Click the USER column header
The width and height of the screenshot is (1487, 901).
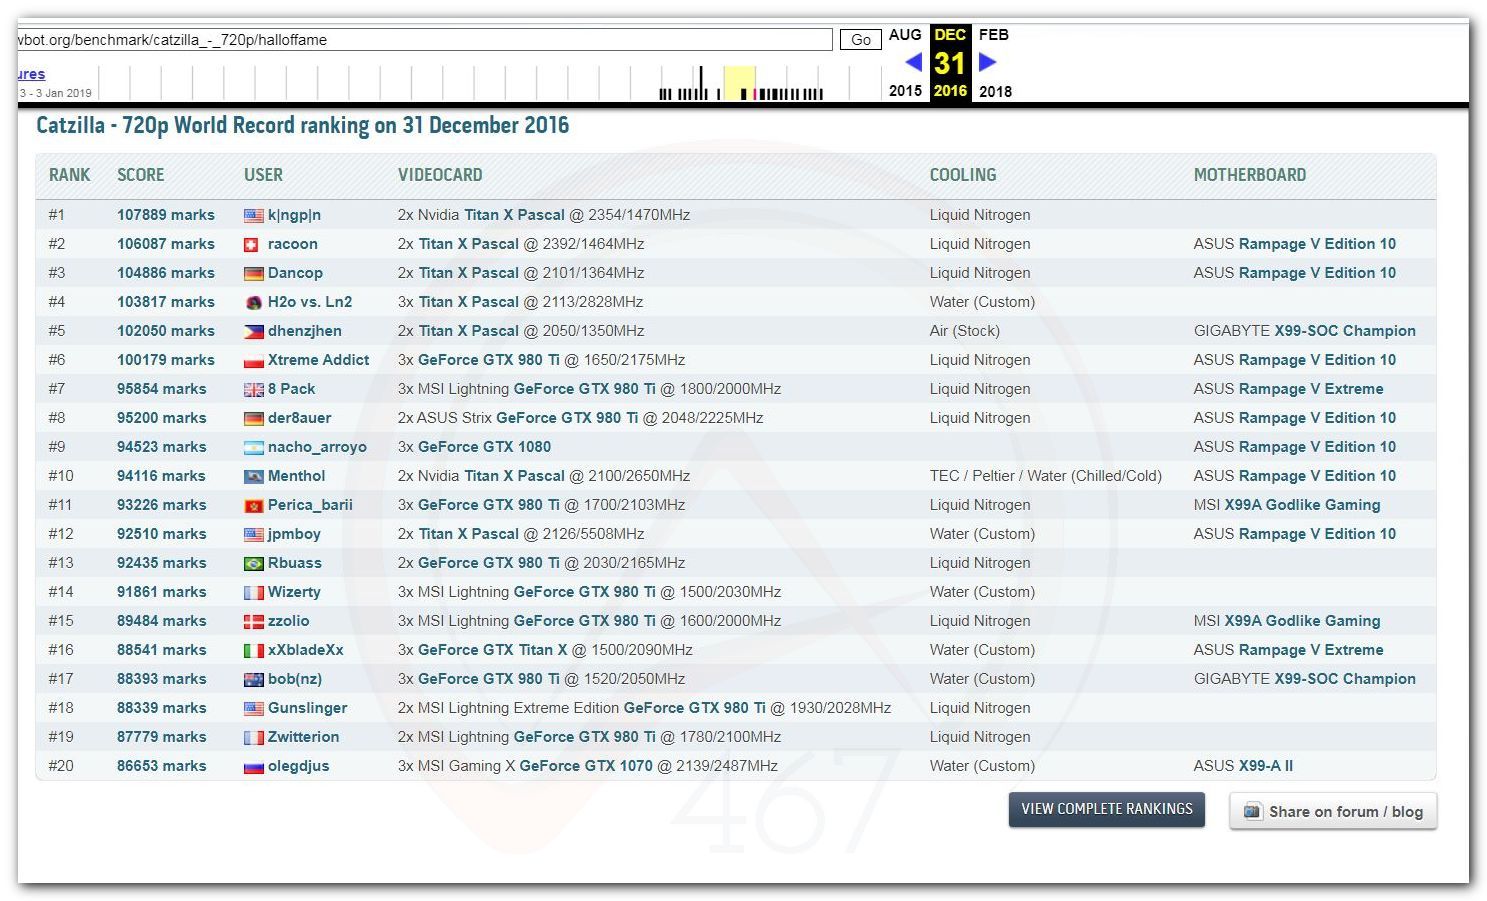263,175
